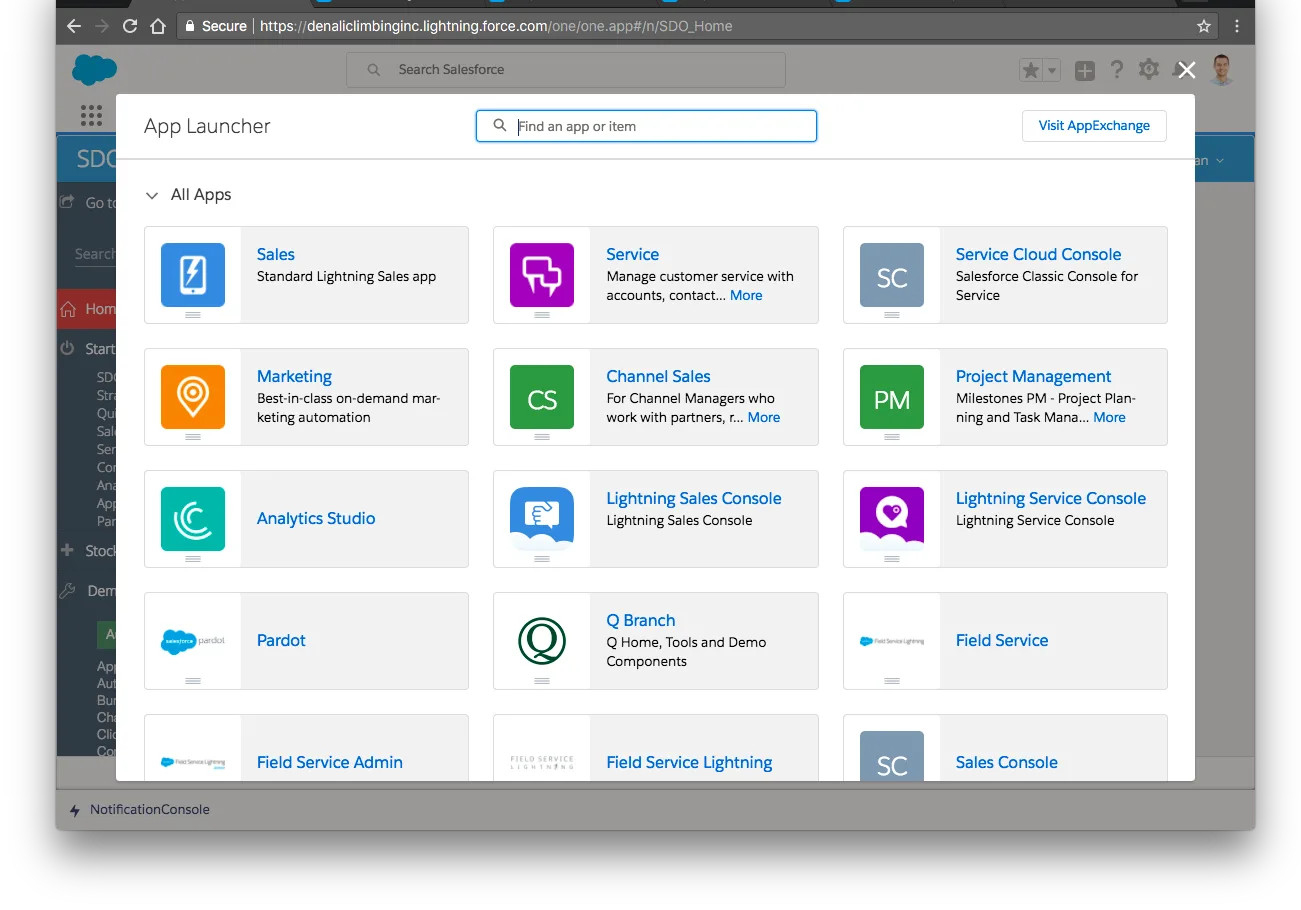Screen dimensions: 1301x910
Task: Open the Sales app icon
Action: click(x=193, y=275)
